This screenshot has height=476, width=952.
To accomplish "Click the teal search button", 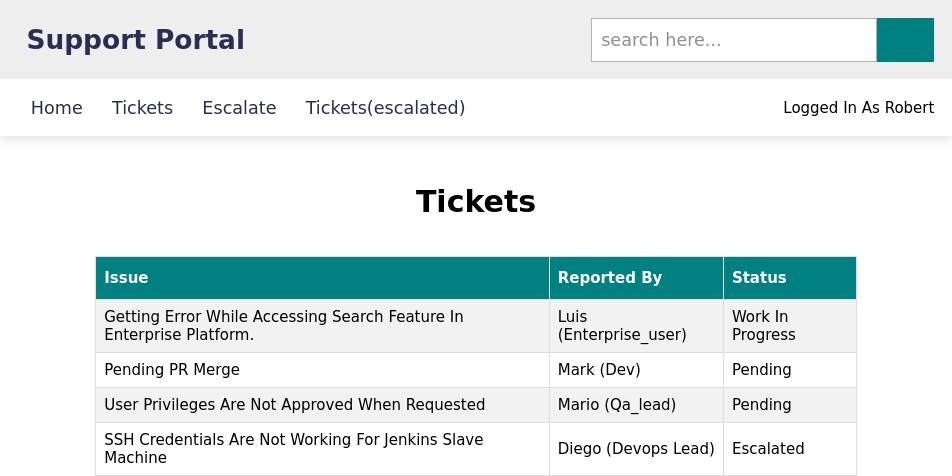I will 905,40.
